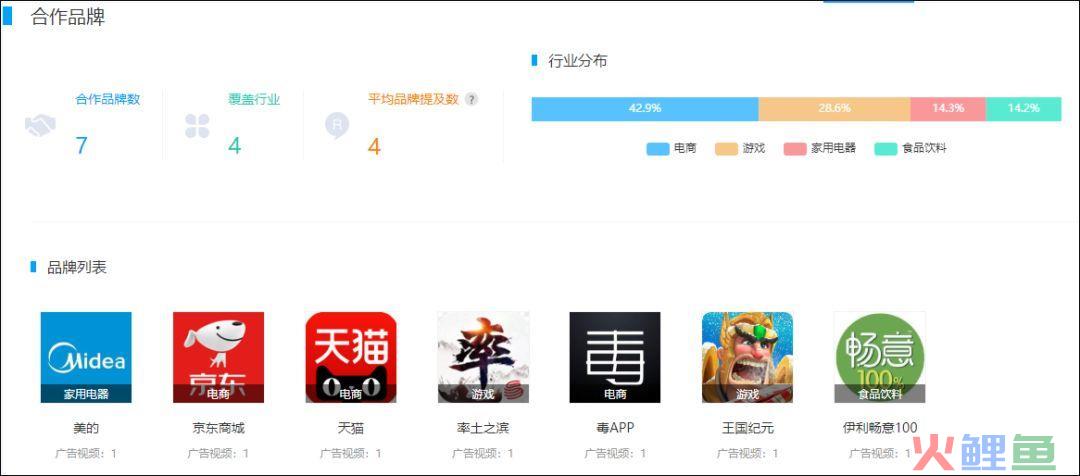Select the 天猫 brand logo tile
This screenshot has height=476, width=1080.
pos(351,357)
